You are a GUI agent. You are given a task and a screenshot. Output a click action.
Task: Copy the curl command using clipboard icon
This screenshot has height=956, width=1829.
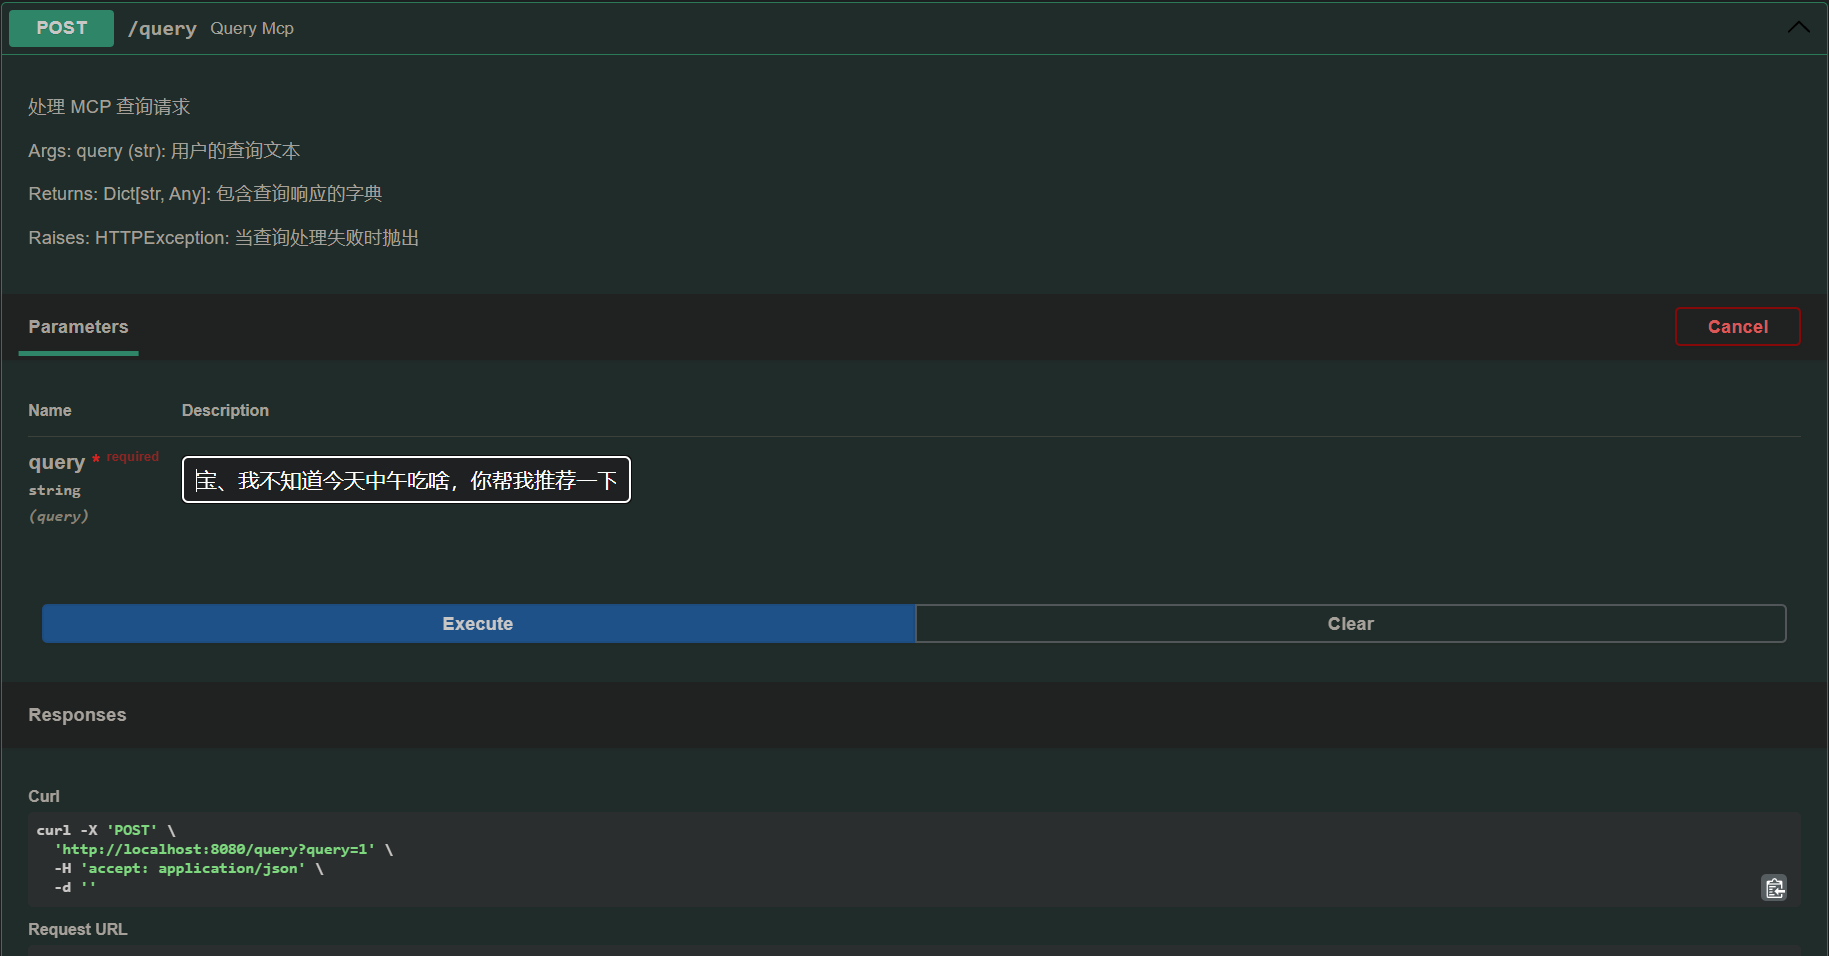point(1774,887)
